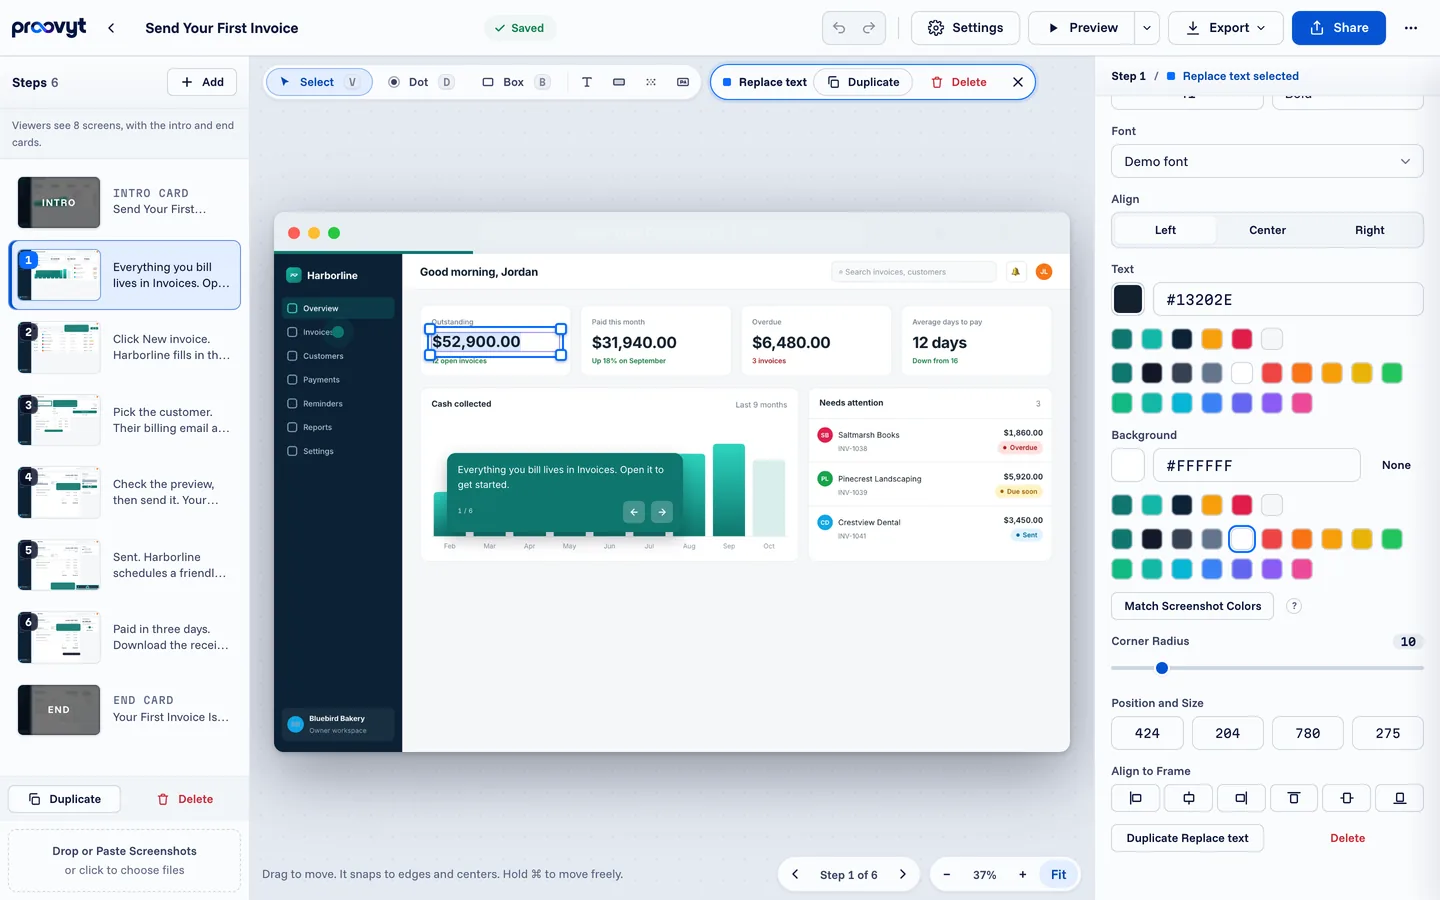This screenshot has height=900, width=1440.
Task: Open the three-dot more options menu
Action: click(x=1411, y=28)
